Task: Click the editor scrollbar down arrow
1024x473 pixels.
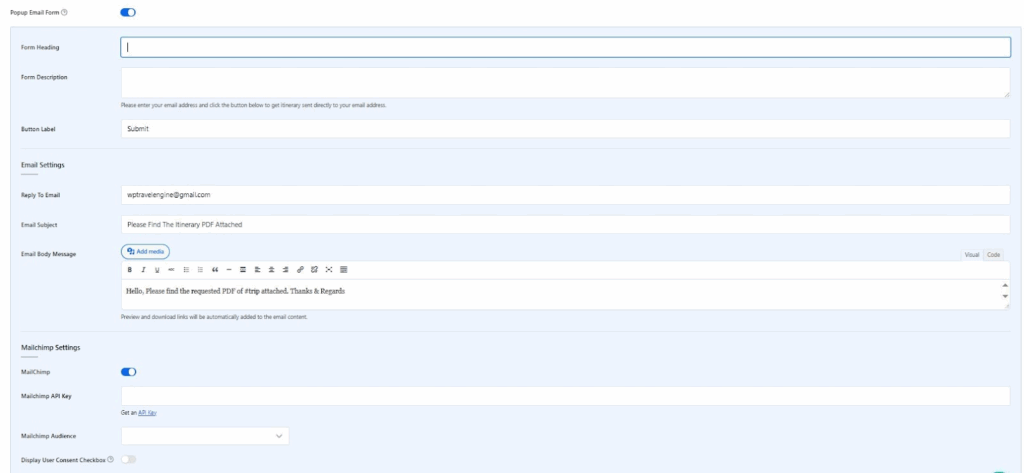Action: [1005, 298]
